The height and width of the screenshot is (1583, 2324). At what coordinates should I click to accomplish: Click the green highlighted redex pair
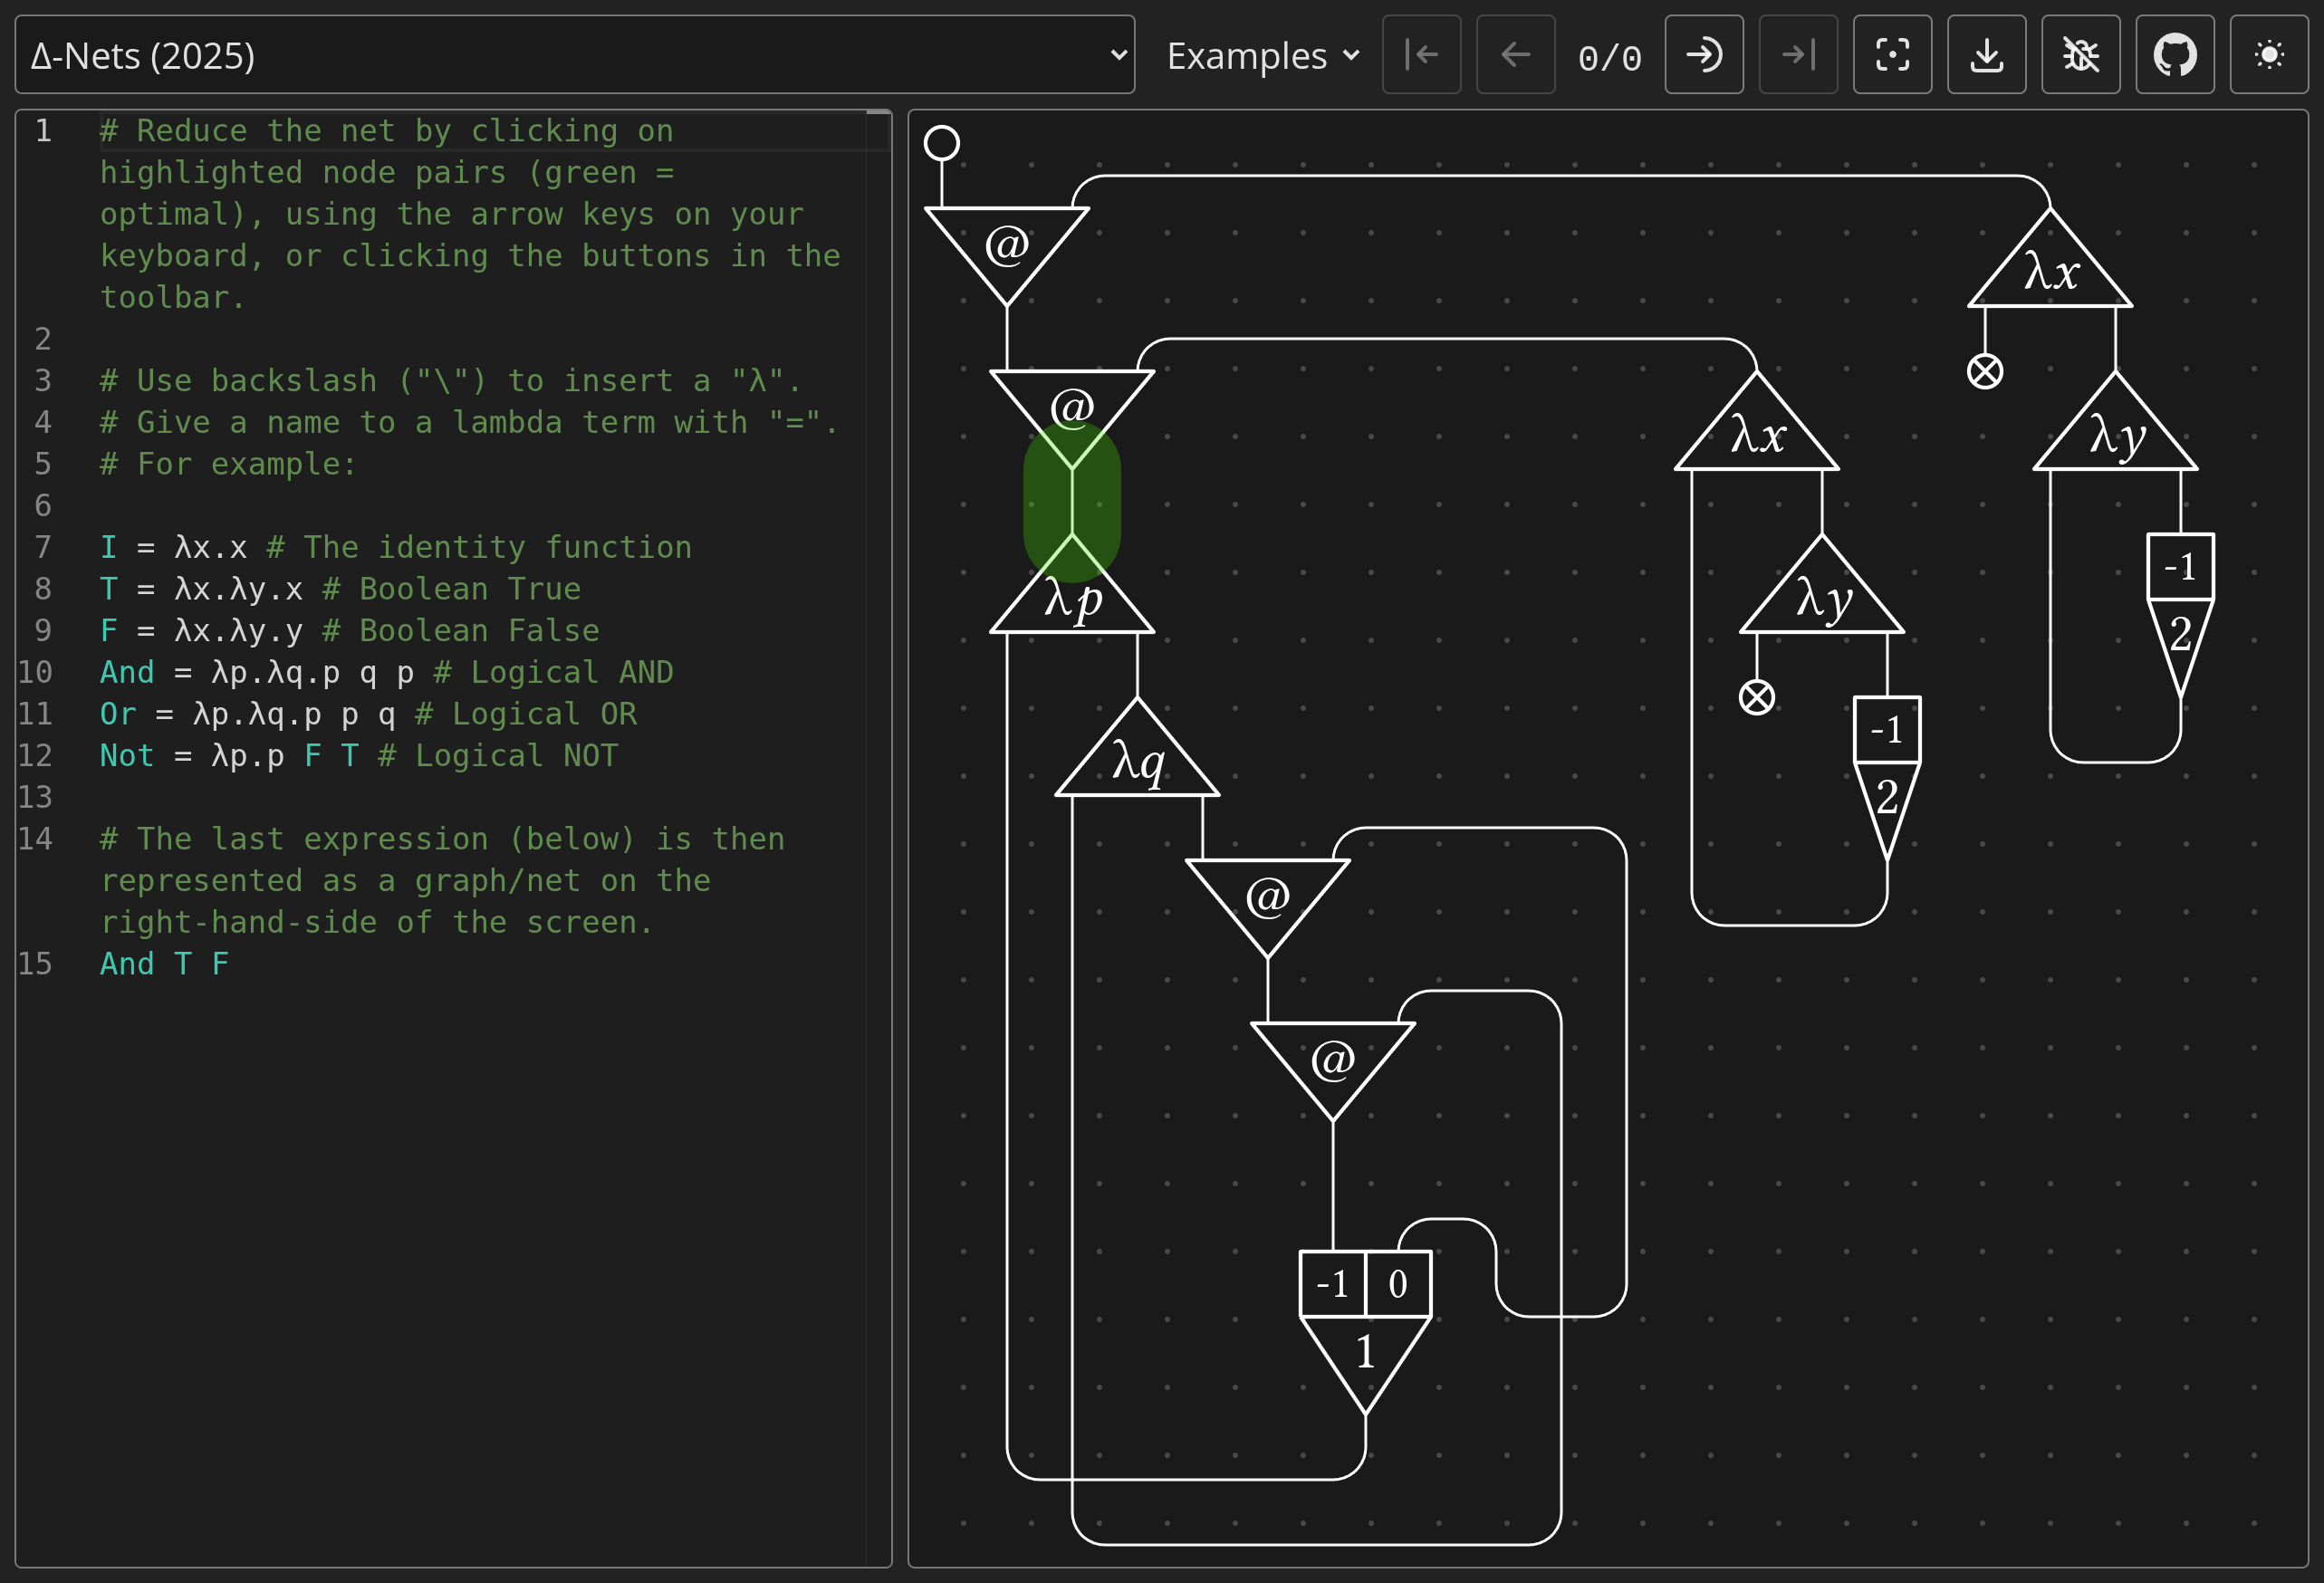point(1072,502)
